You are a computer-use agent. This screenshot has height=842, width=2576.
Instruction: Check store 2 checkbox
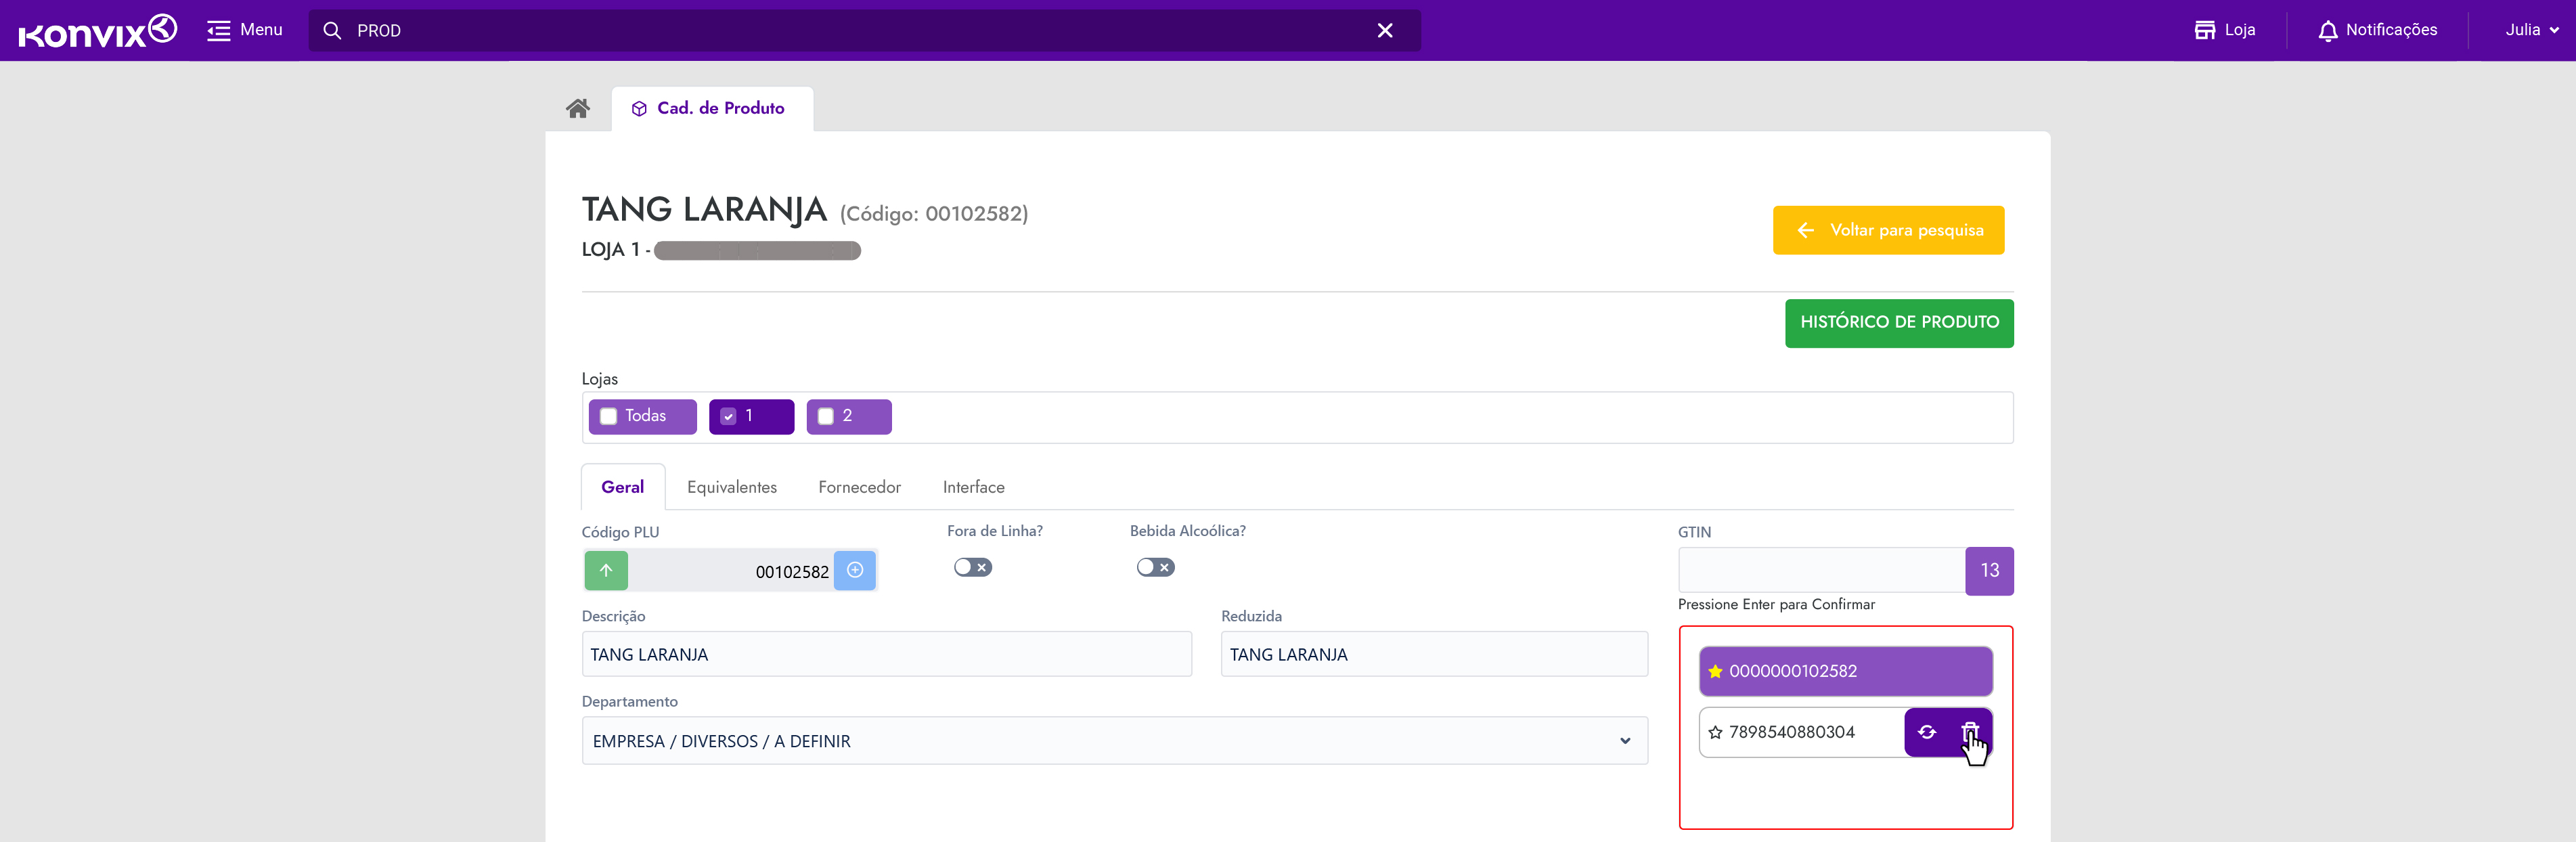[x=826, y=417]
